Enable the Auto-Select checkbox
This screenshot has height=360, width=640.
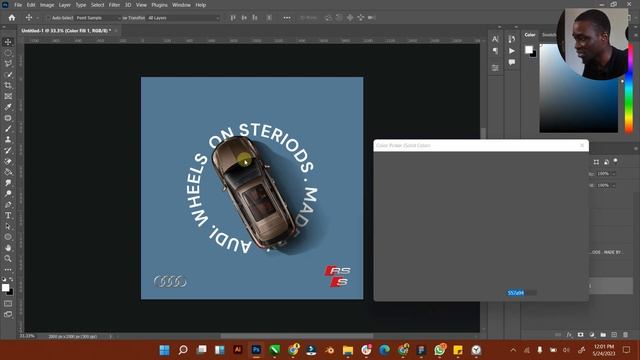point(48,18)
